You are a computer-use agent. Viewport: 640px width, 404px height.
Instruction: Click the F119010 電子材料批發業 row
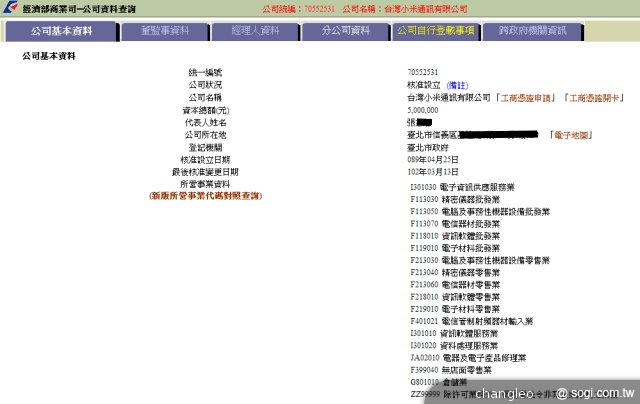coord(455,248)
